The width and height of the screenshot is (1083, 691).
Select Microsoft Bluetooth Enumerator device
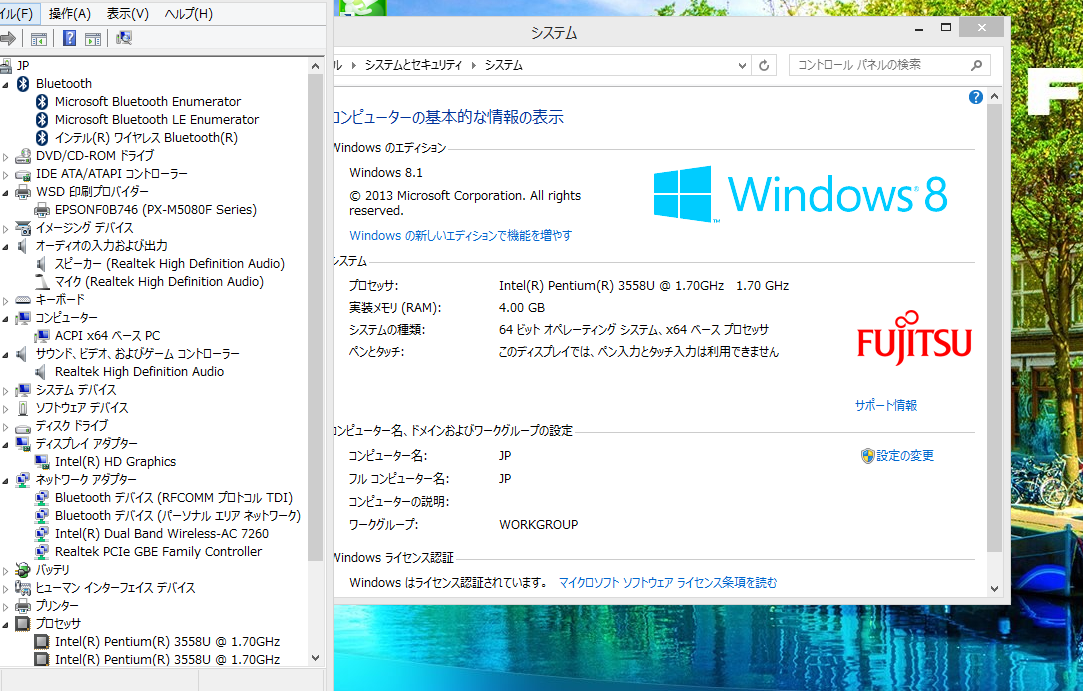pos(147,102)
